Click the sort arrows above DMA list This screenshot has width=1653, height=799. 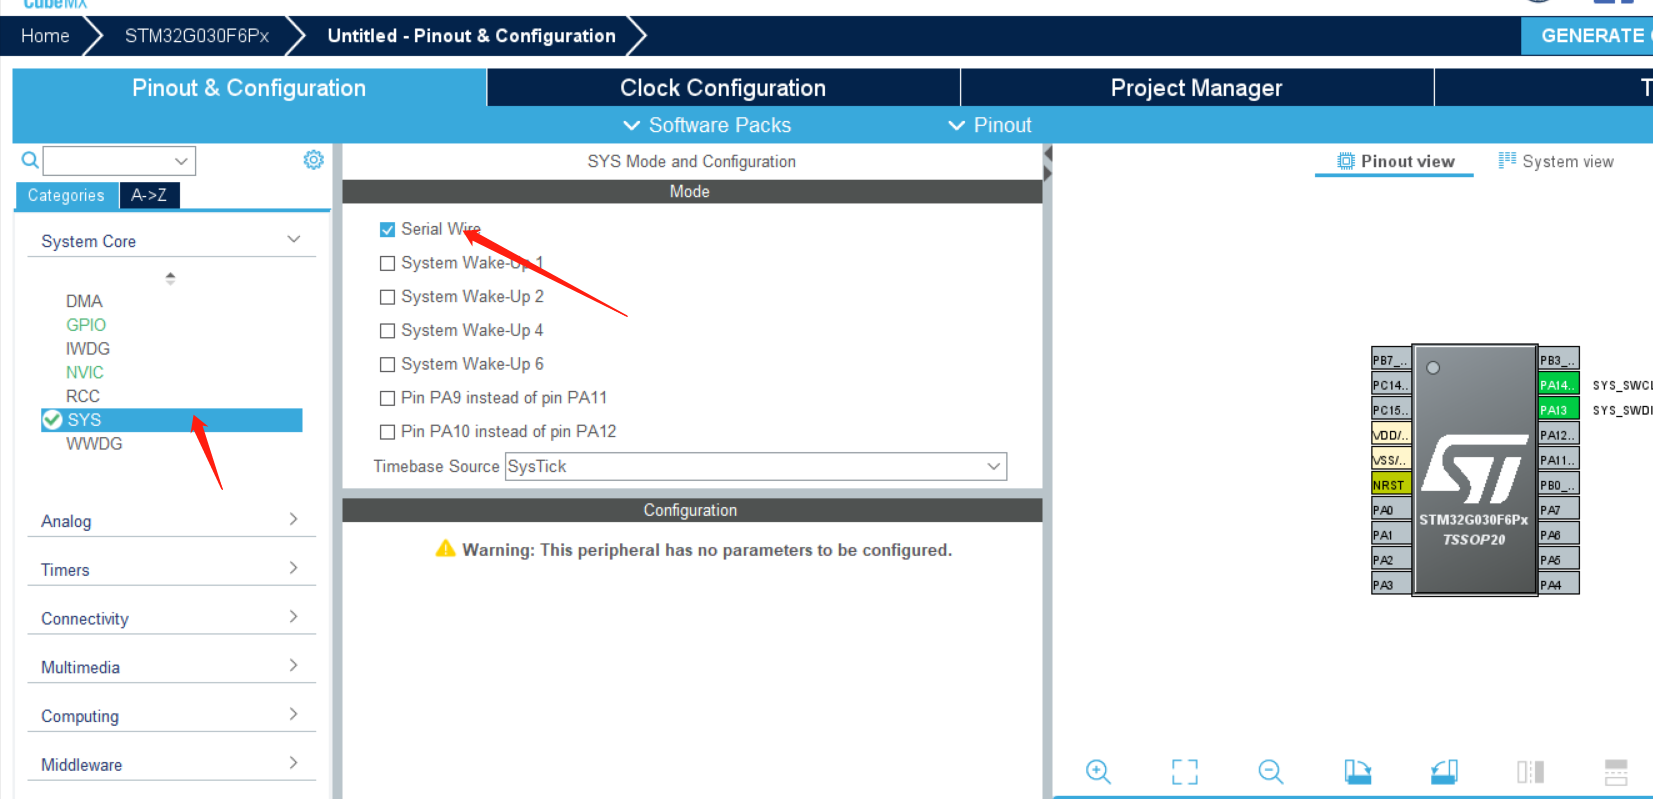170,278
